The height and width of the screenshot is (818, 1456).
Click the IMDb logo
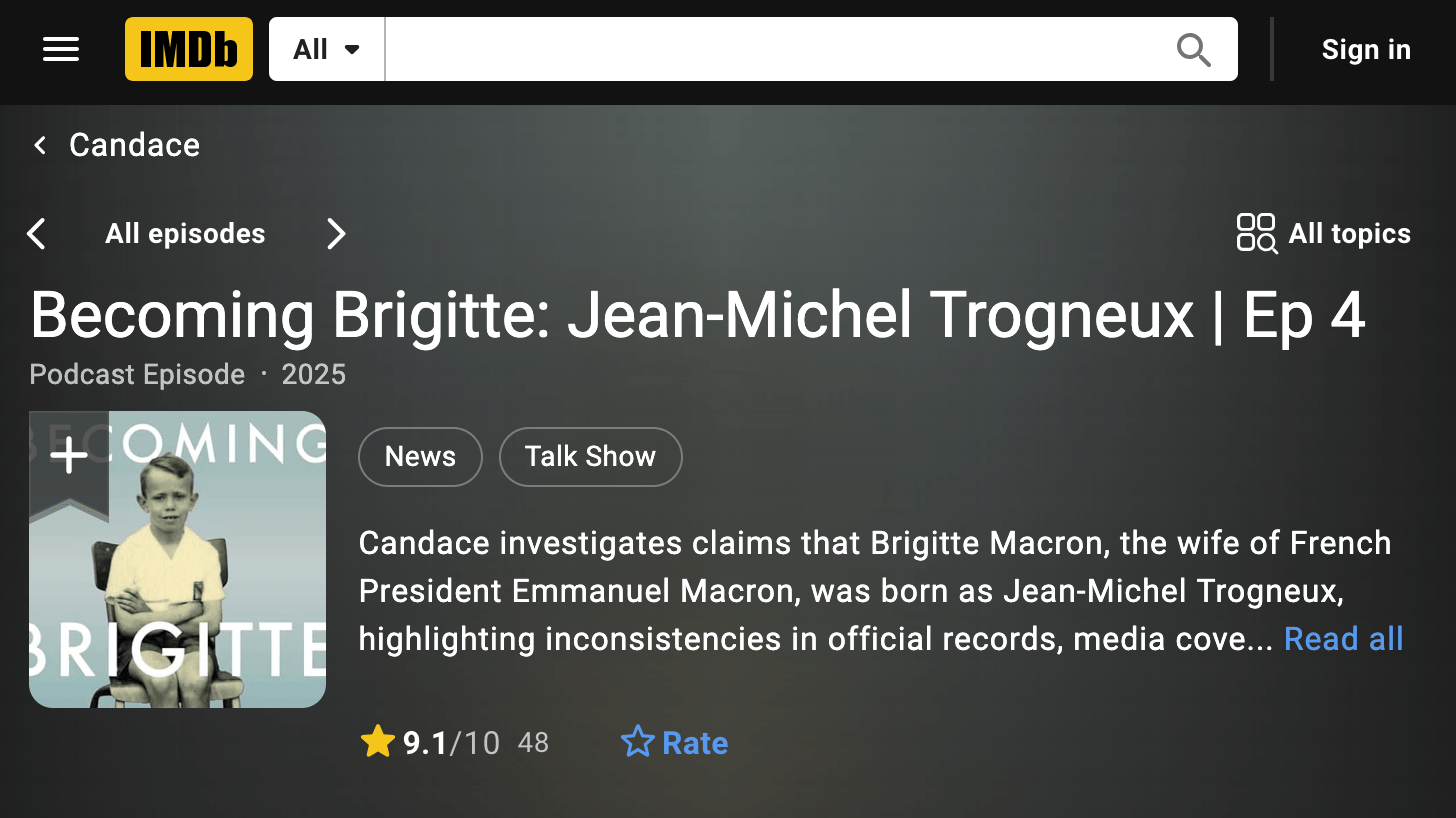[189, 49]
